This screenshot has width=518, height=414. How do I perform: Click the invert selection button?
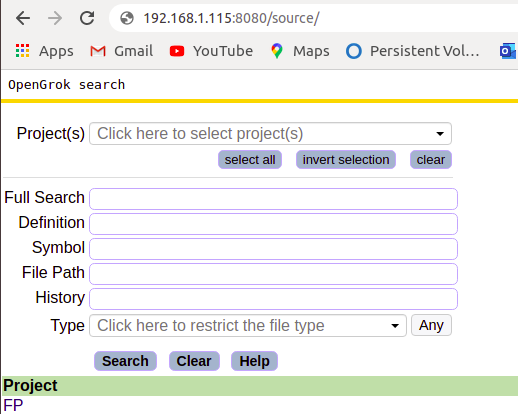pyautogui.click(x=346, y=160)
